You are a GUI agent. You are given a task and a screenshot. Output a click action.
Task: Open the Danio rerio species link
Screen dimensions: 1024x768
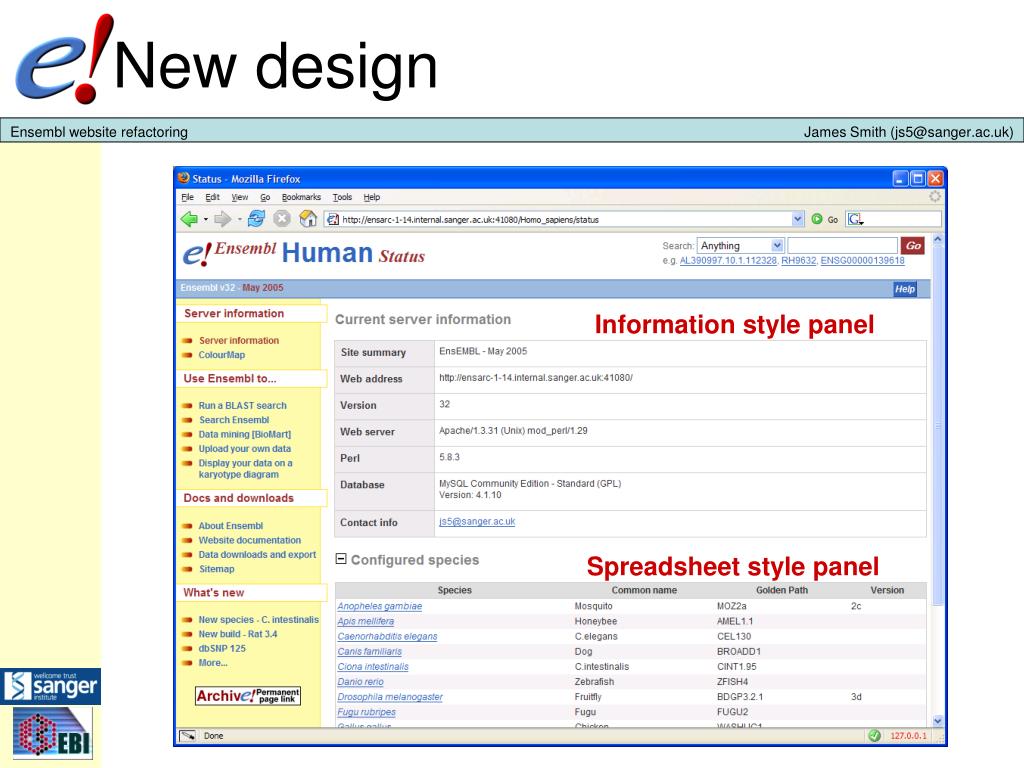pyautogui.click(x=360, y=681)
